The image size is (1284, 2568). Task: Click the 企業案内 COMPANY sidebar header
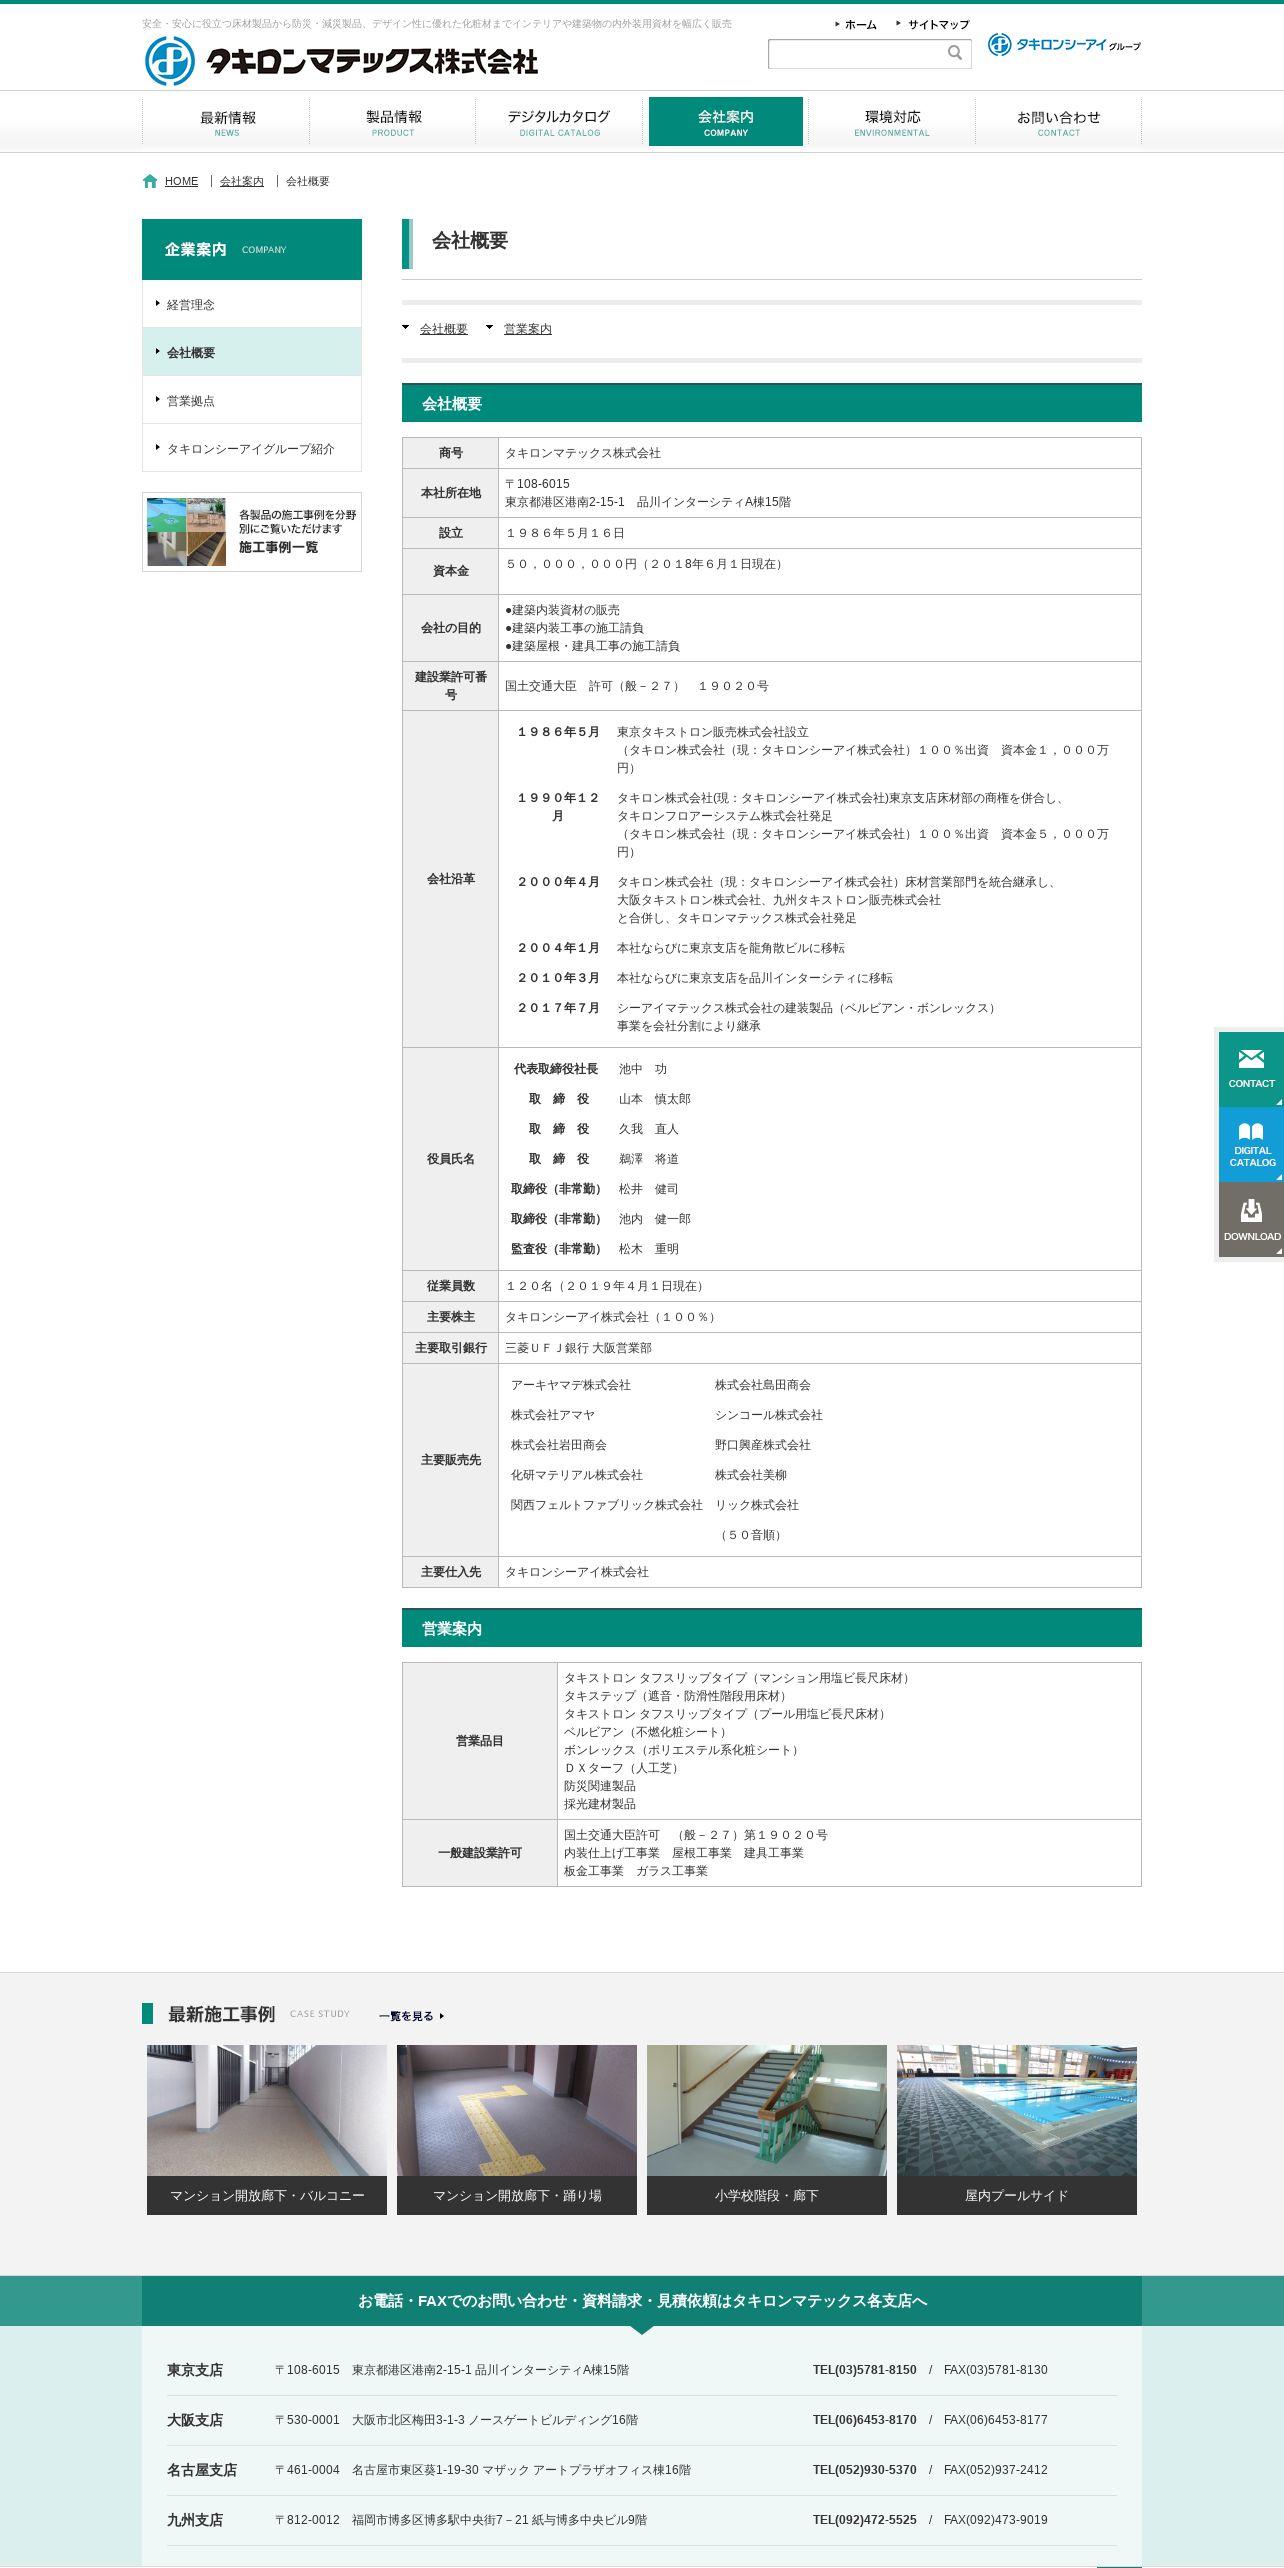252,249
